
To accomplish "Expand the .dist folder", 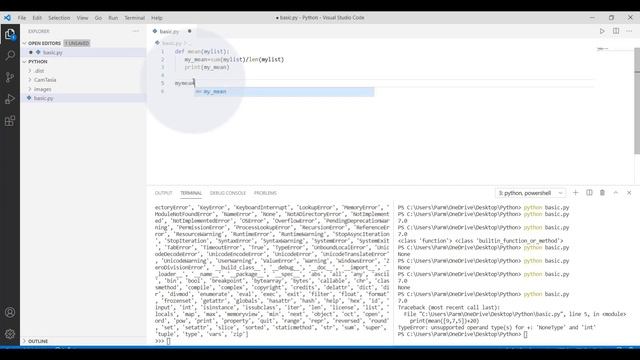I will 39,71.
